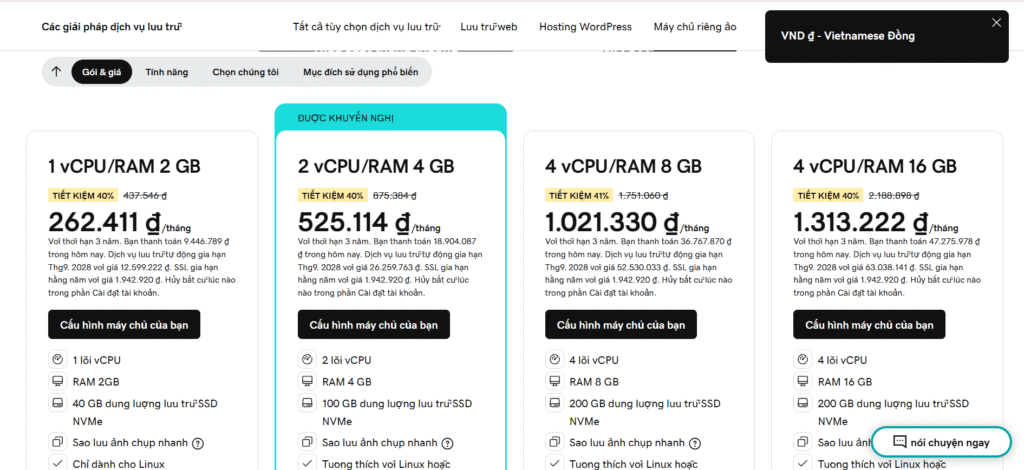The image size is (1024, 470).
Task: Go to 'Mục đích sử dụng phổ biến' tab
Action: pos(360,72)
